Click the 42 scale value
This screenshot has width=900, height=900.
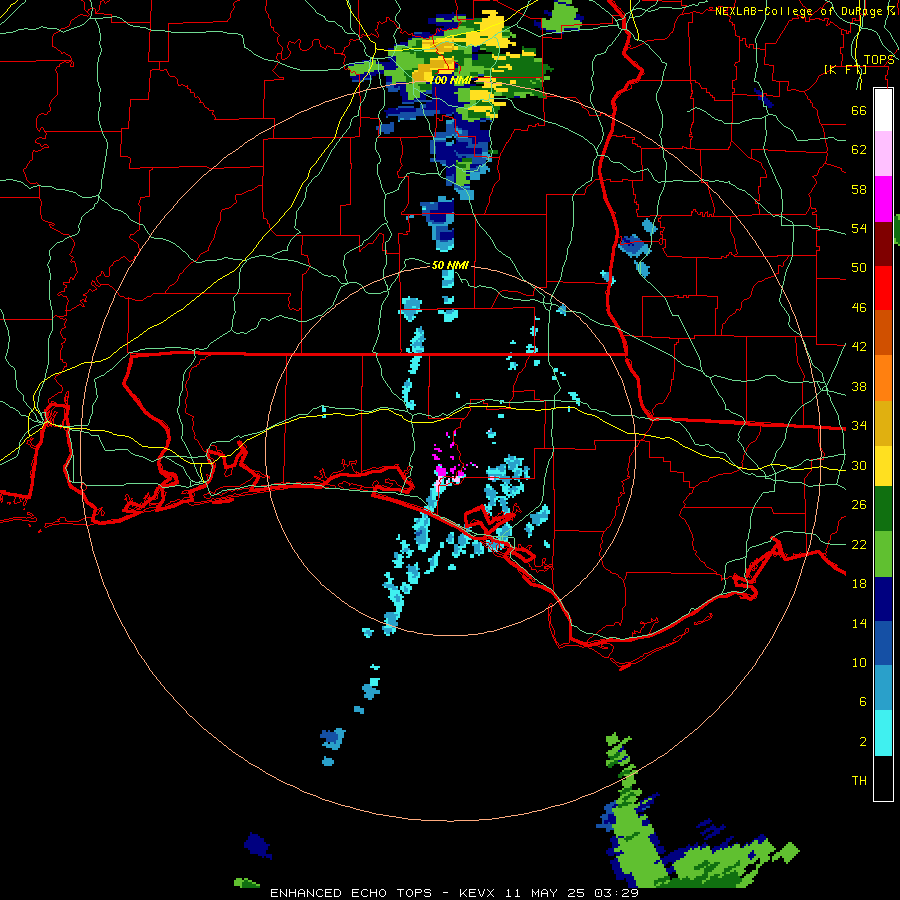click(x=859, y=346)
